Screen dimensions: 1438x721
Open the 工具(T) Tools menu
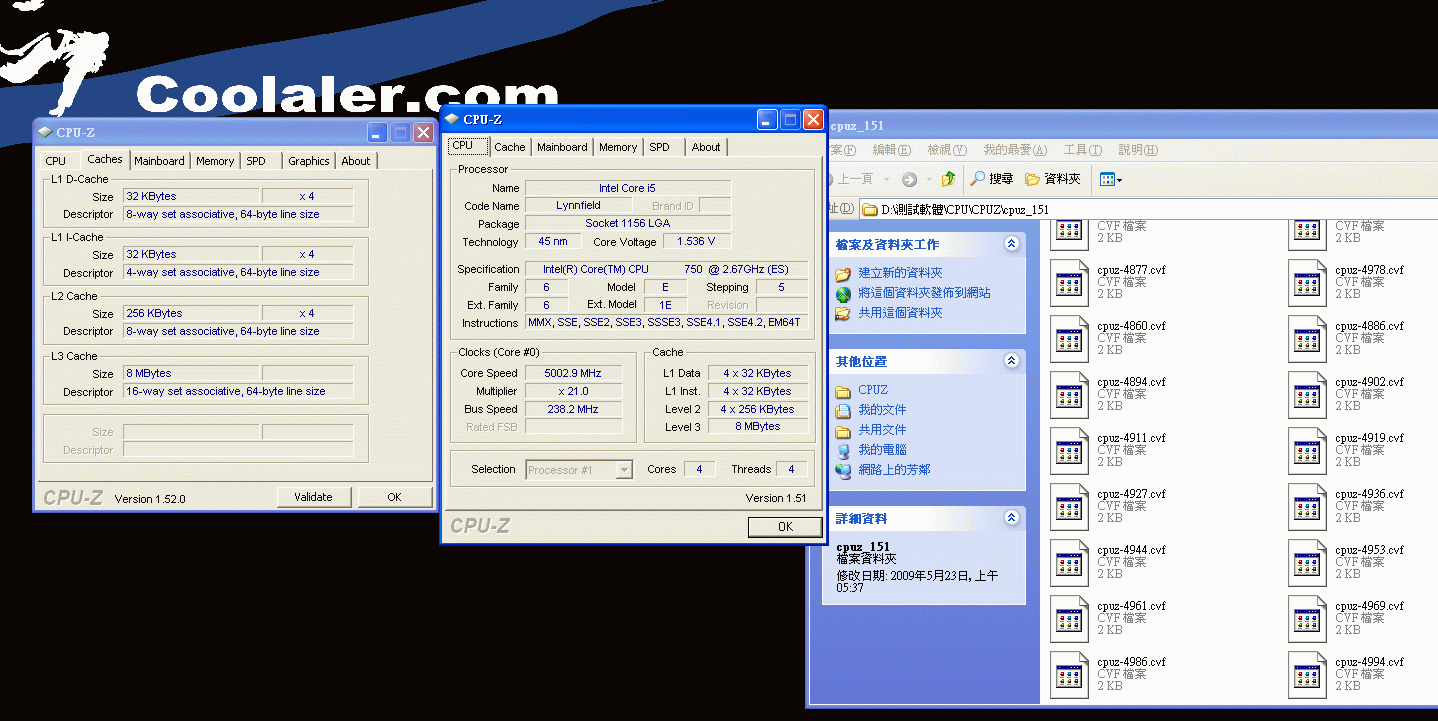coord(1082,150)
